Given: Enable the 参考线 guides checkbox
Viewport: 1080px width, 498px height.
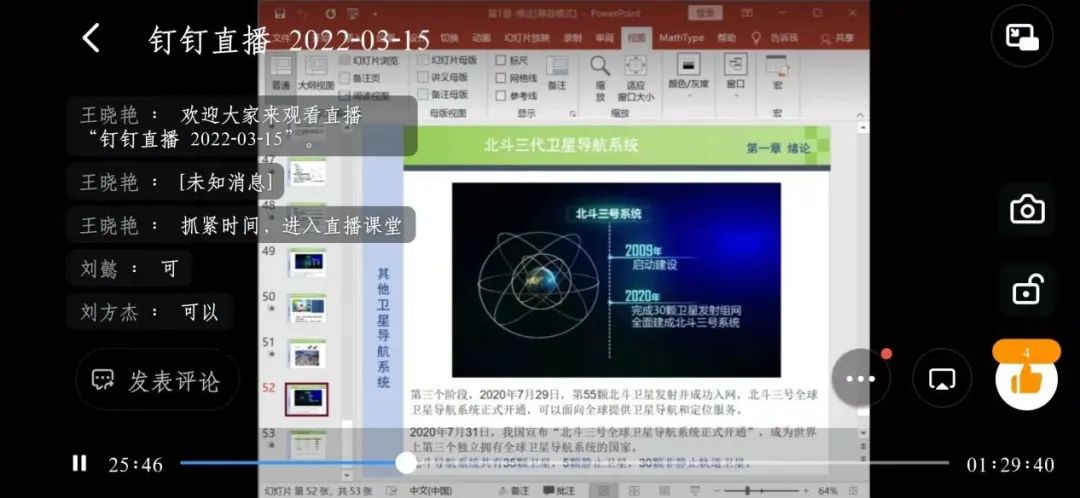Looking at the screenshot, I should 502,96.
